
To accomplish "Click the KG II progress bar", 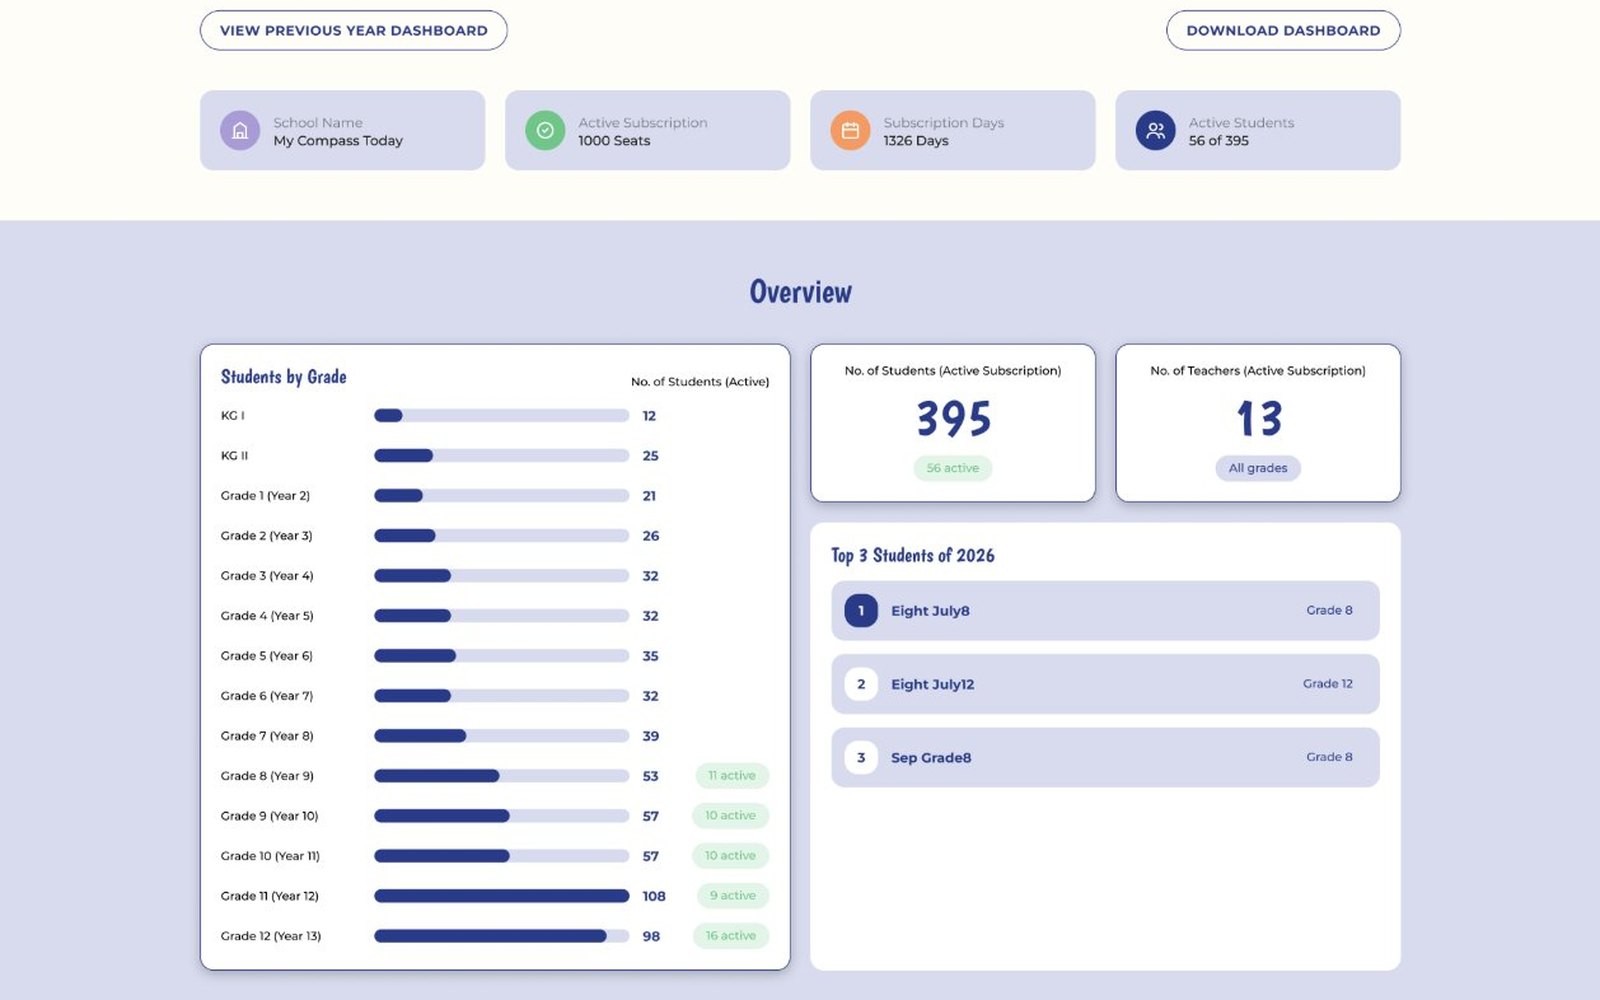I will [x=501, y=456].
